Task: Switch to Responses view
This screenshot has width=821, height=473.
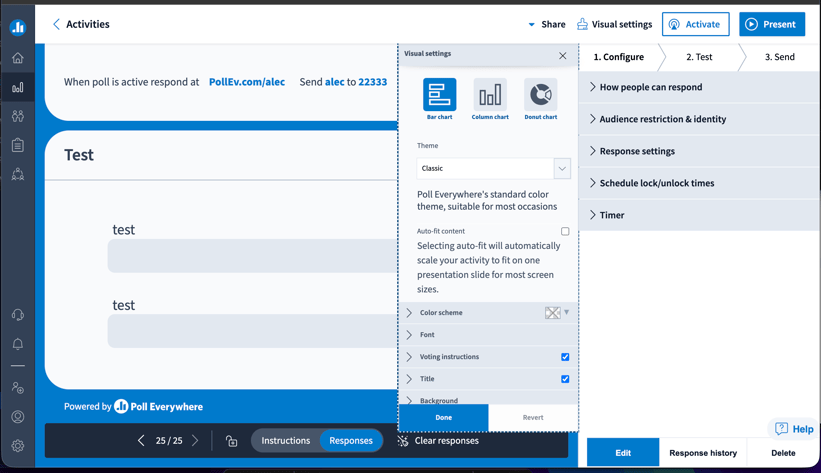Action: click(351, 441)
